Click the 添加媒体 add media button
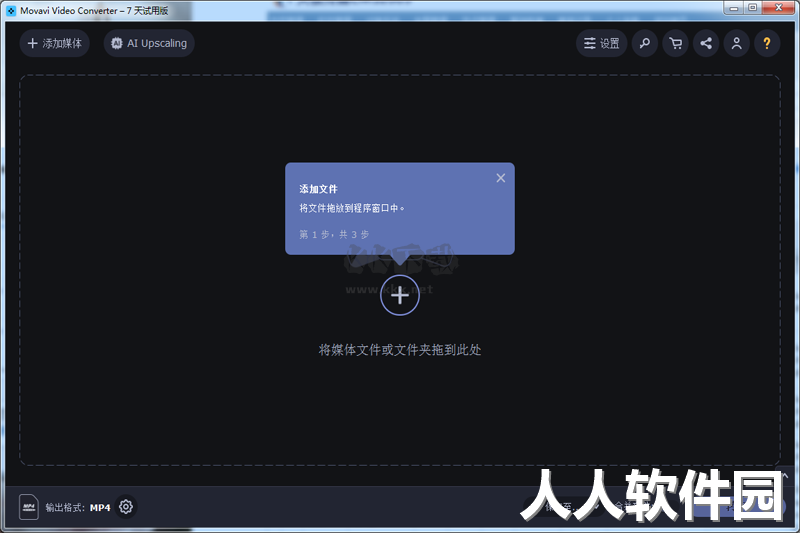The height and width of the screenshot is (533, 800). pyautogui.click(x=55, y=43)
